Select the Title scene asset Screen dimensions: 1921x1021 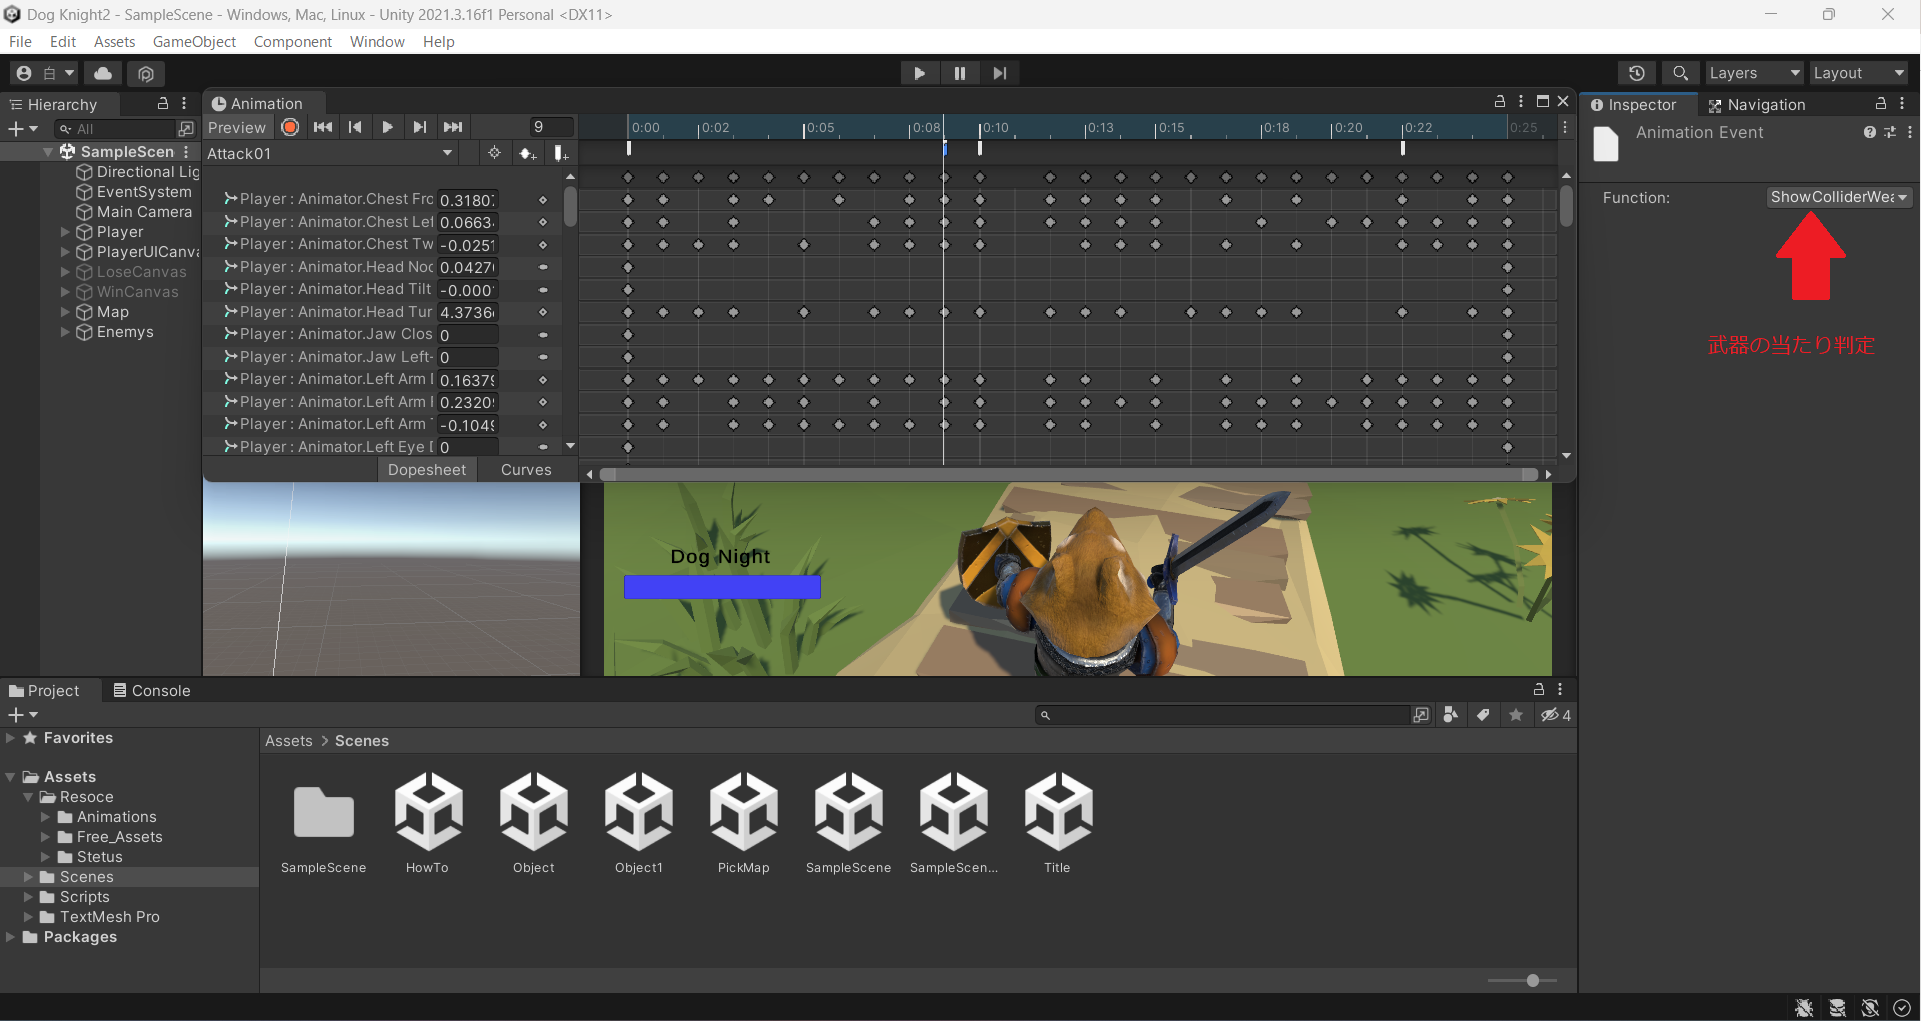coord(1058,824)
